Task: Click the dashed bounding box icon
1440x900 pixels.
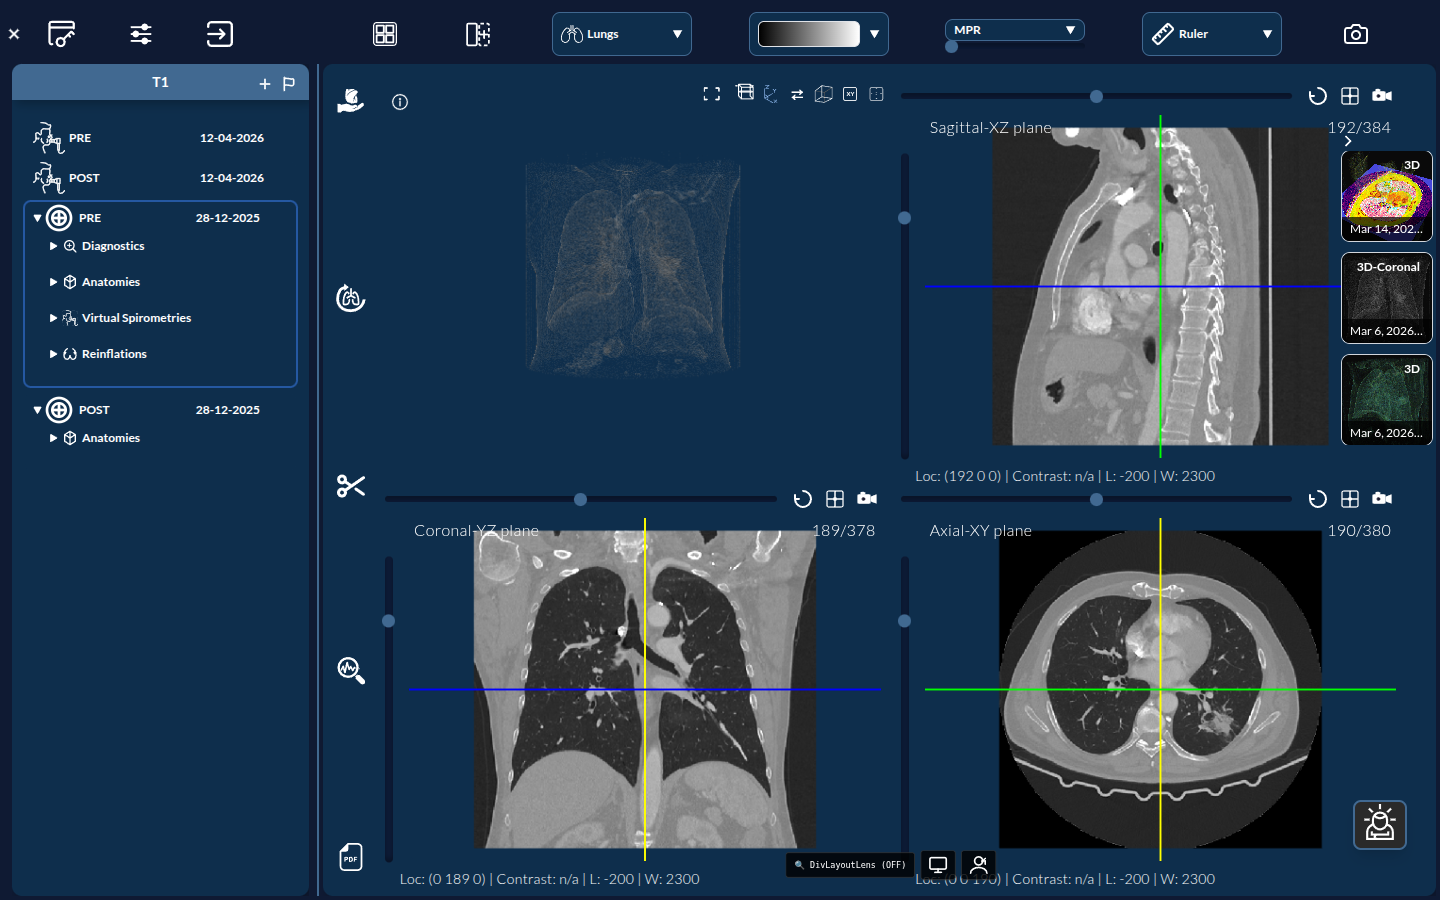Action: point(876,94)
